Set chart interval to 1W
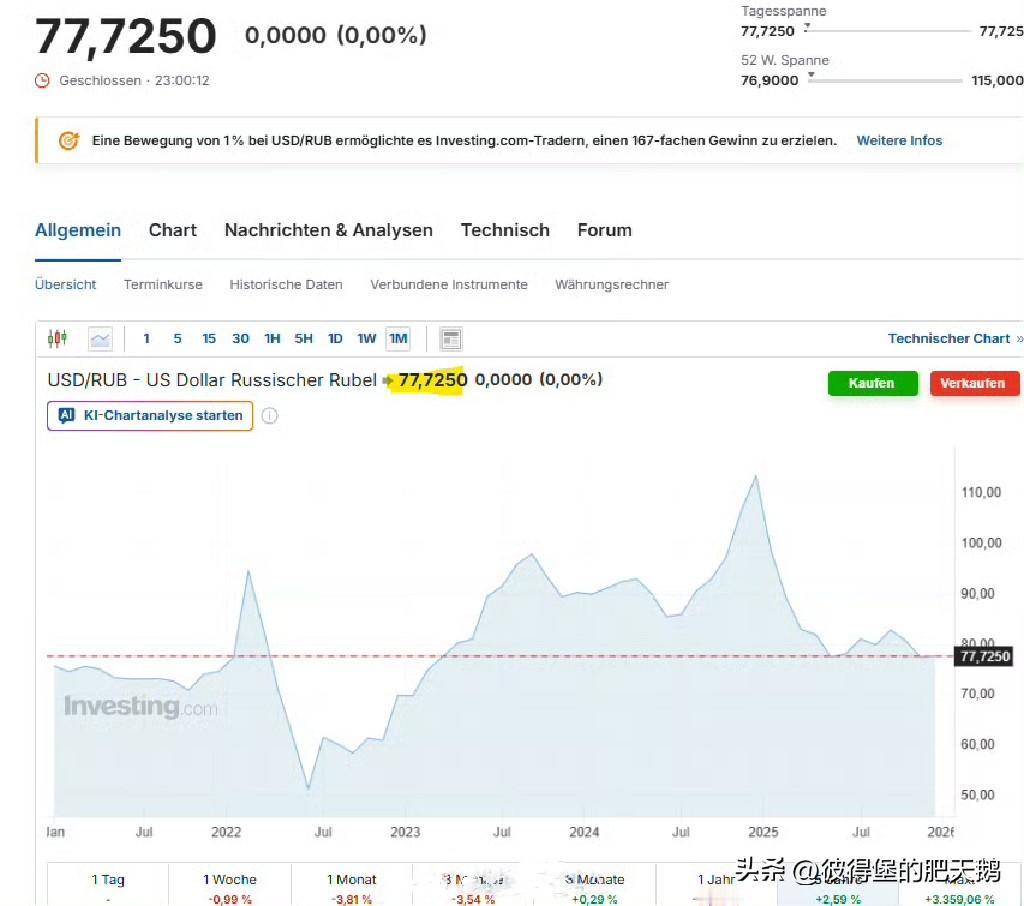 tap(366, 338)
